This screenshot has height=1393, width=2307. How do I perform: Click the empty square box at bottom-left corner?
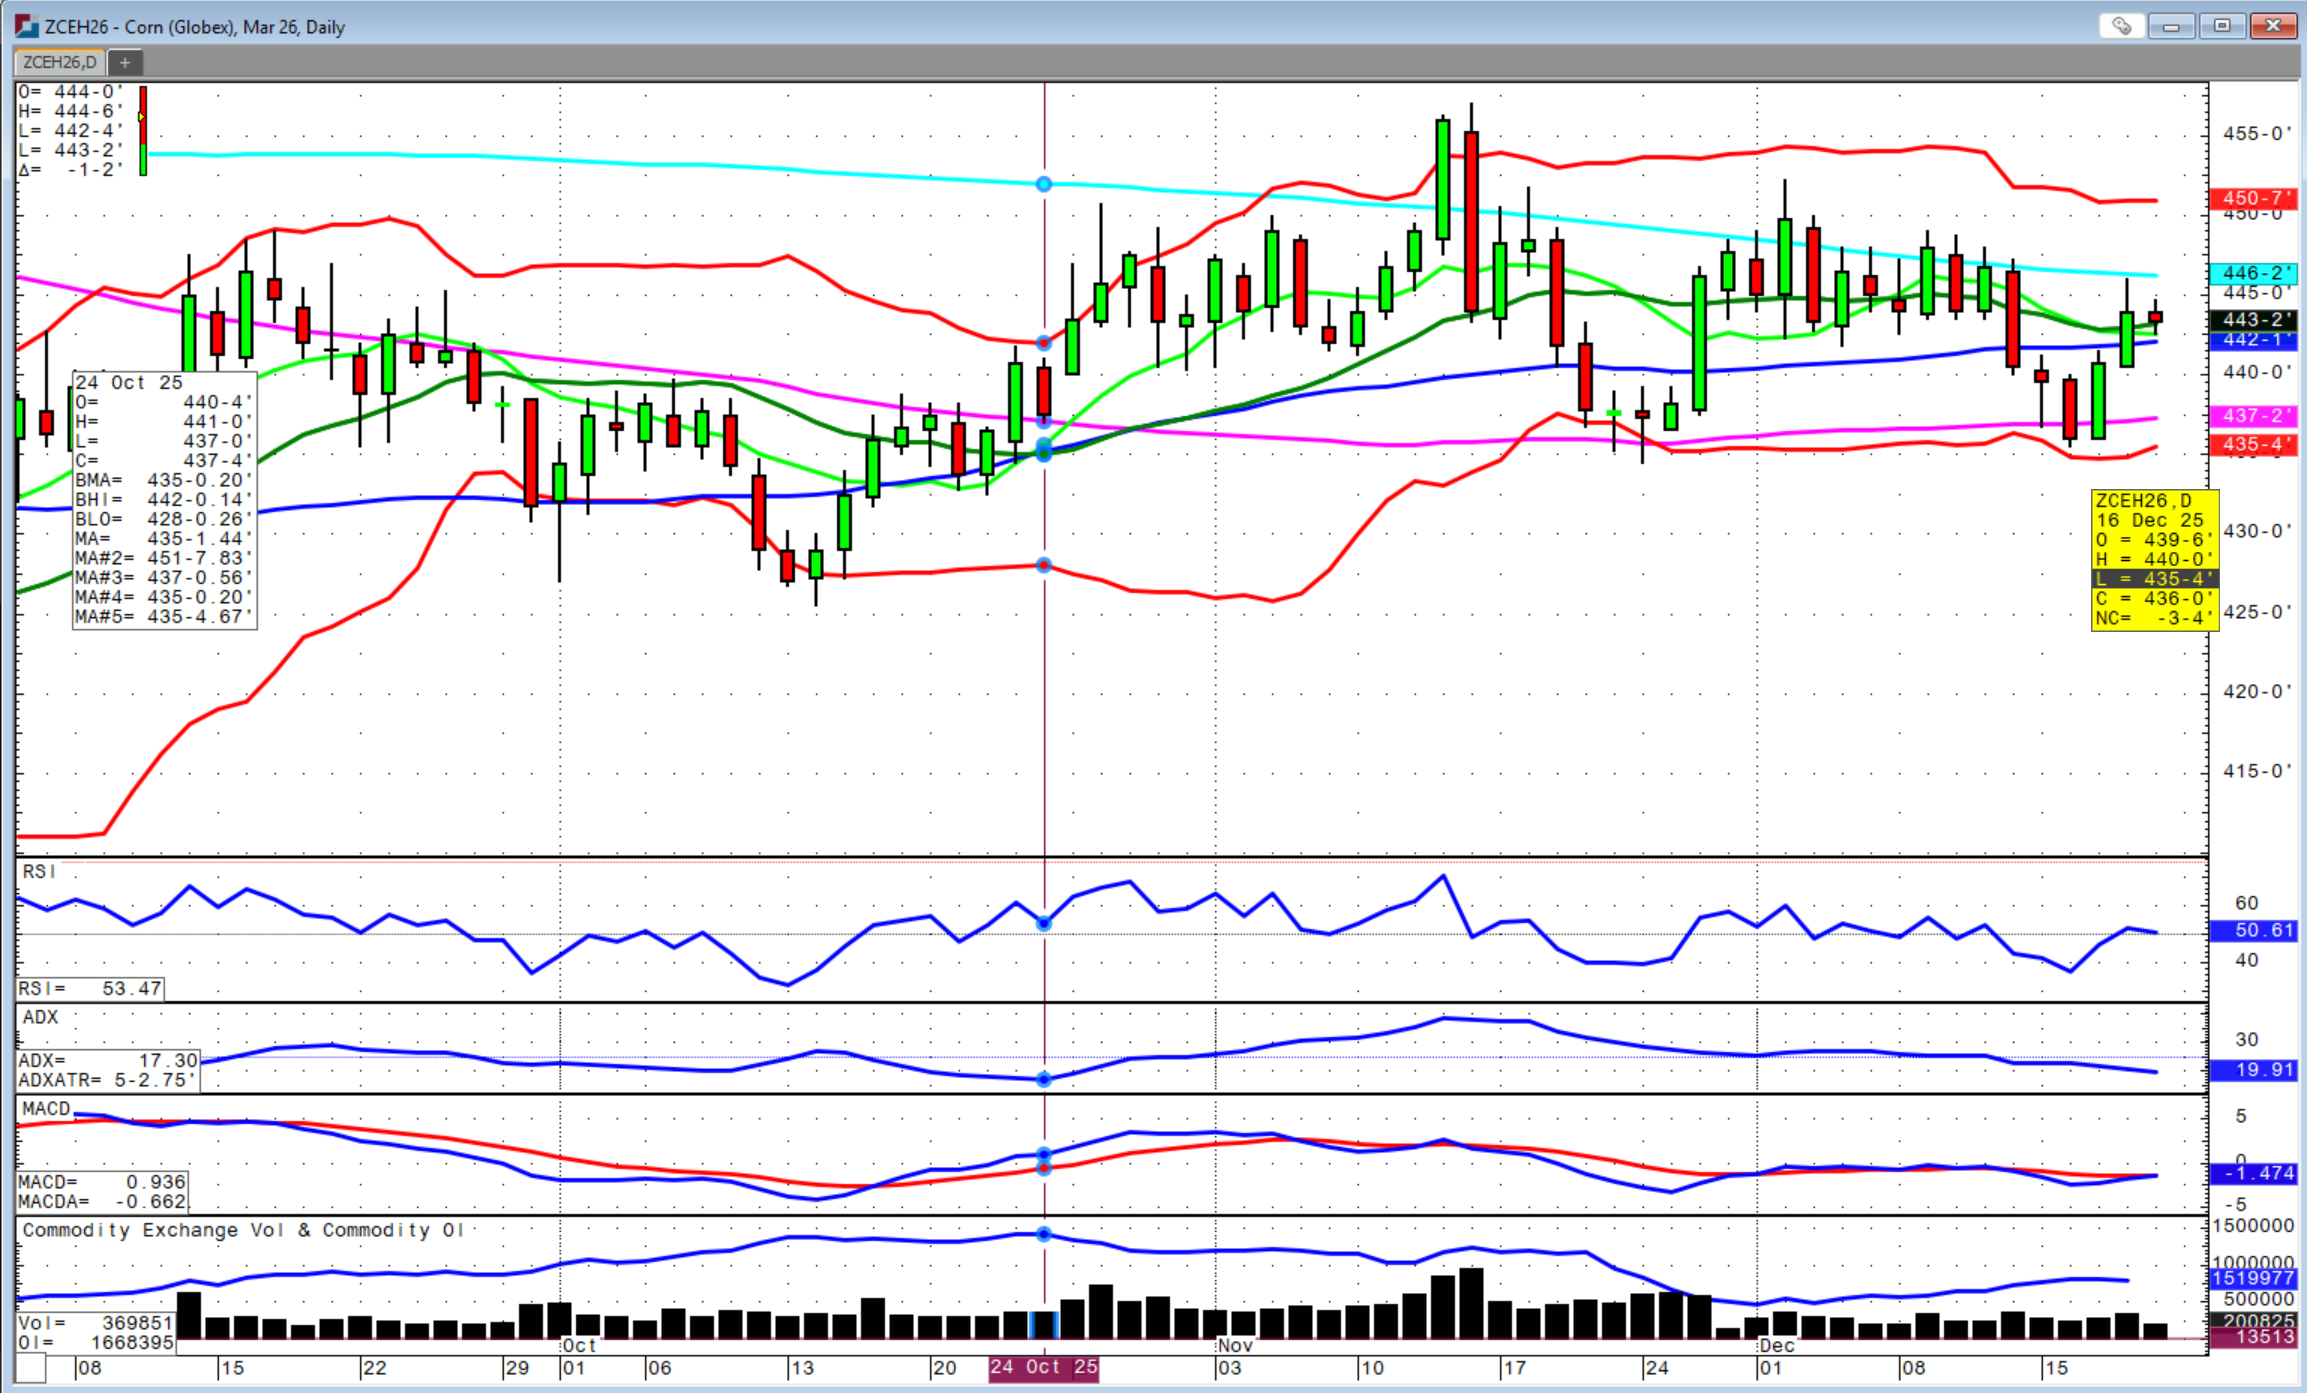30,1367
